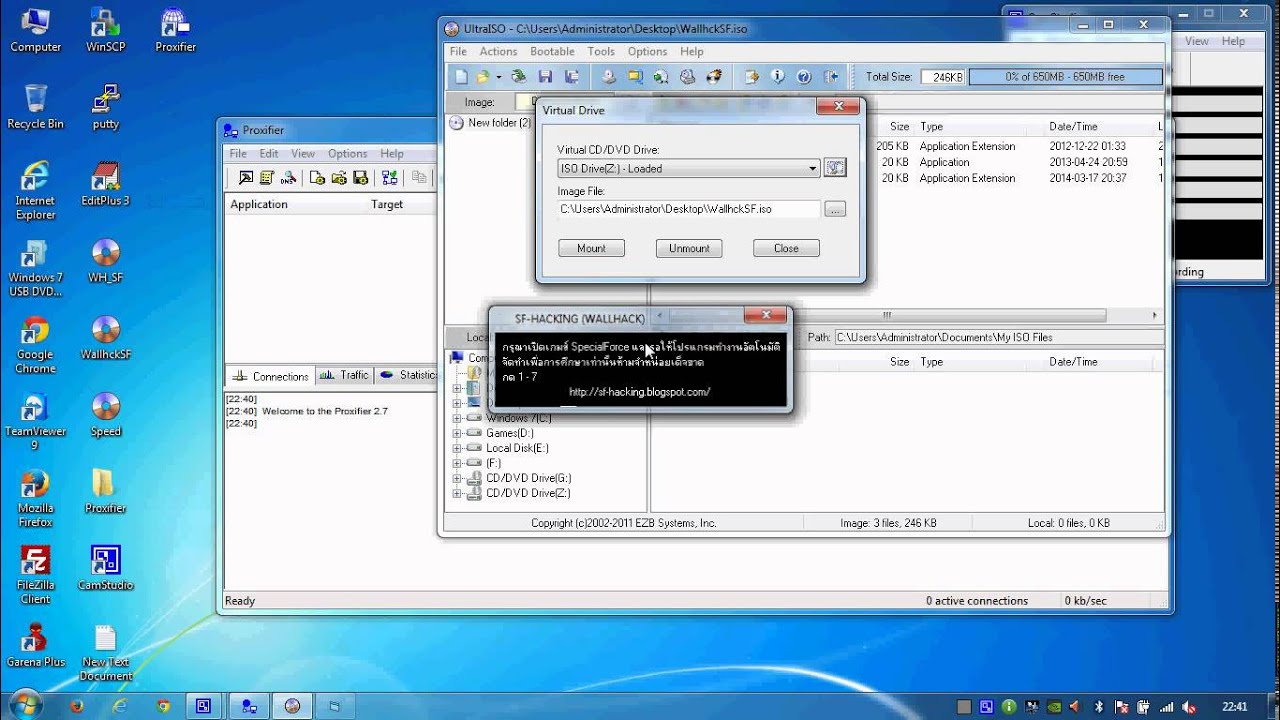Click virtual drive settings icon beside dropdown
Screen dimensions: 1280x720
click(835, 168)
